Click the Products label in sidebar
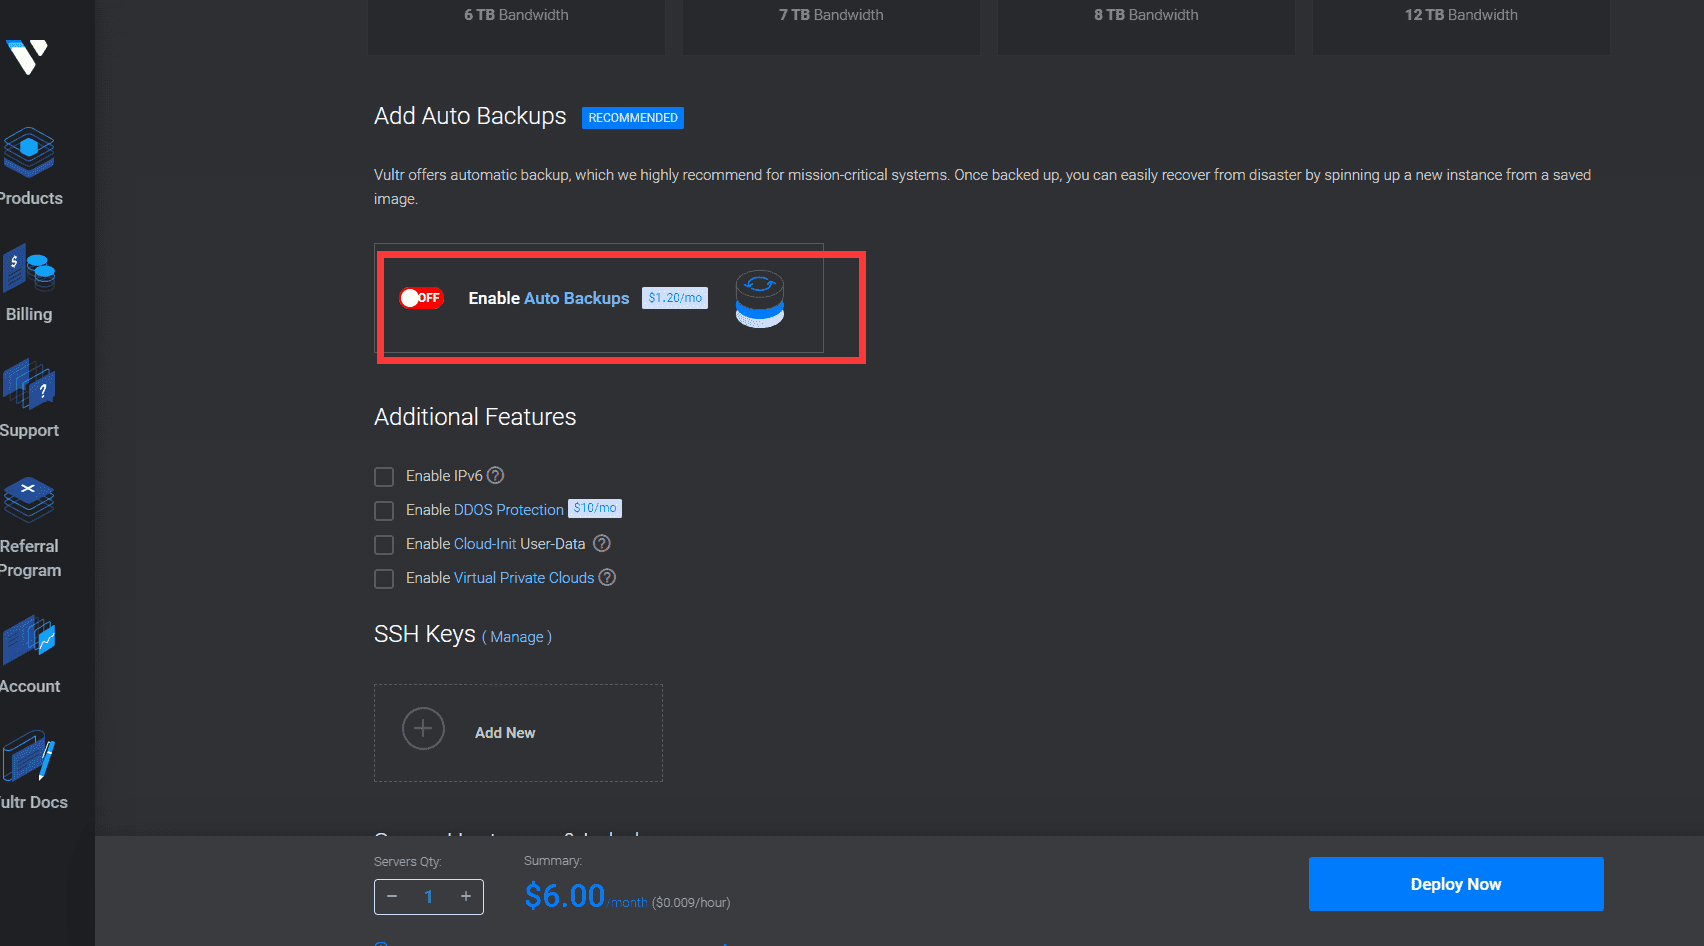This screenshot has width=1704, height=946. click(31, 198)
